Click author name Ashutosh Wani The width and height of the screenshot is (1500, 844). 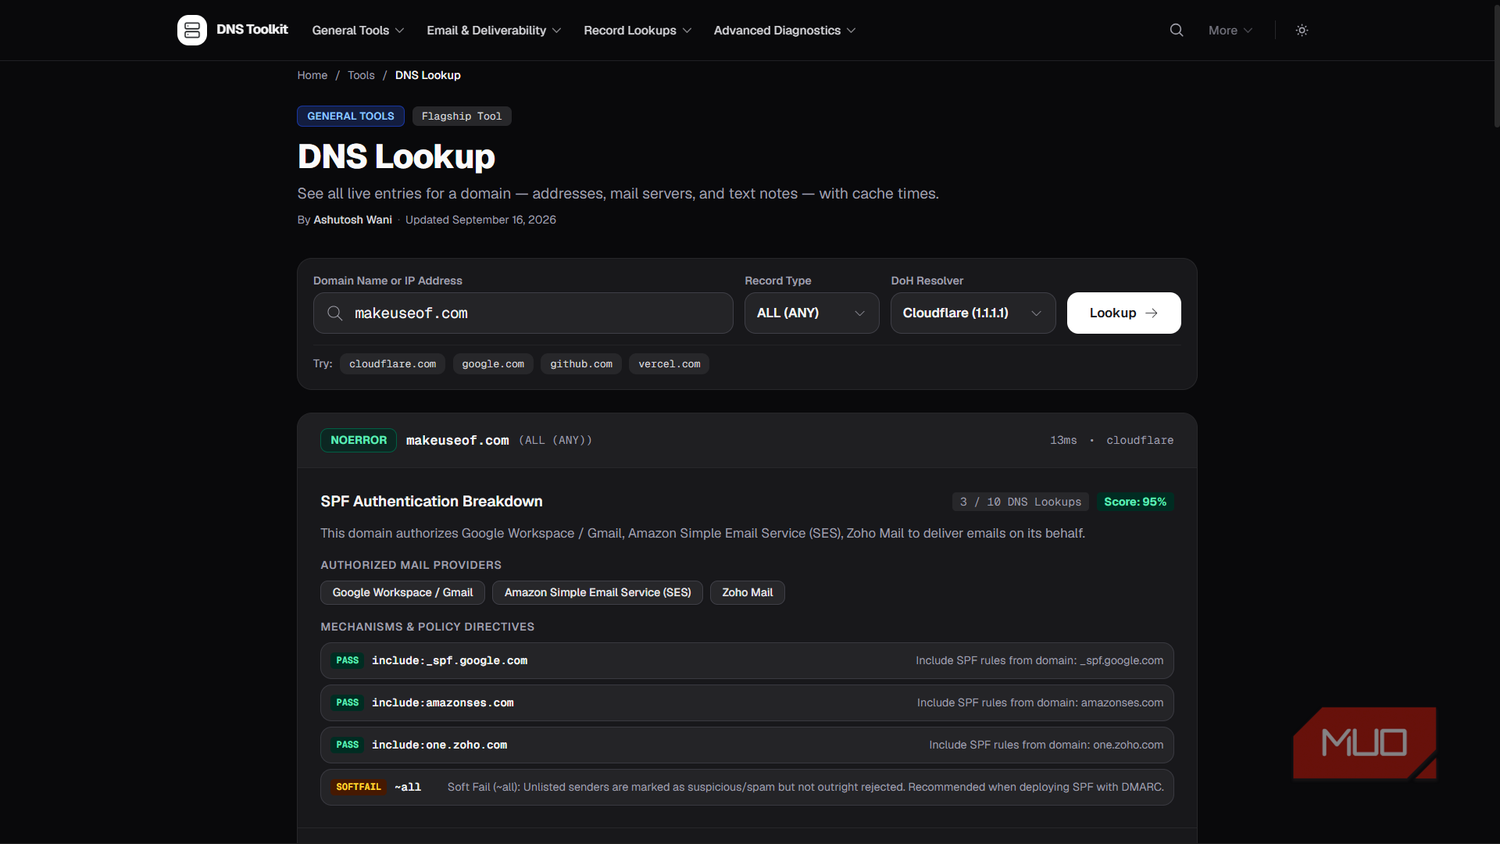click(x=353, y=220)
